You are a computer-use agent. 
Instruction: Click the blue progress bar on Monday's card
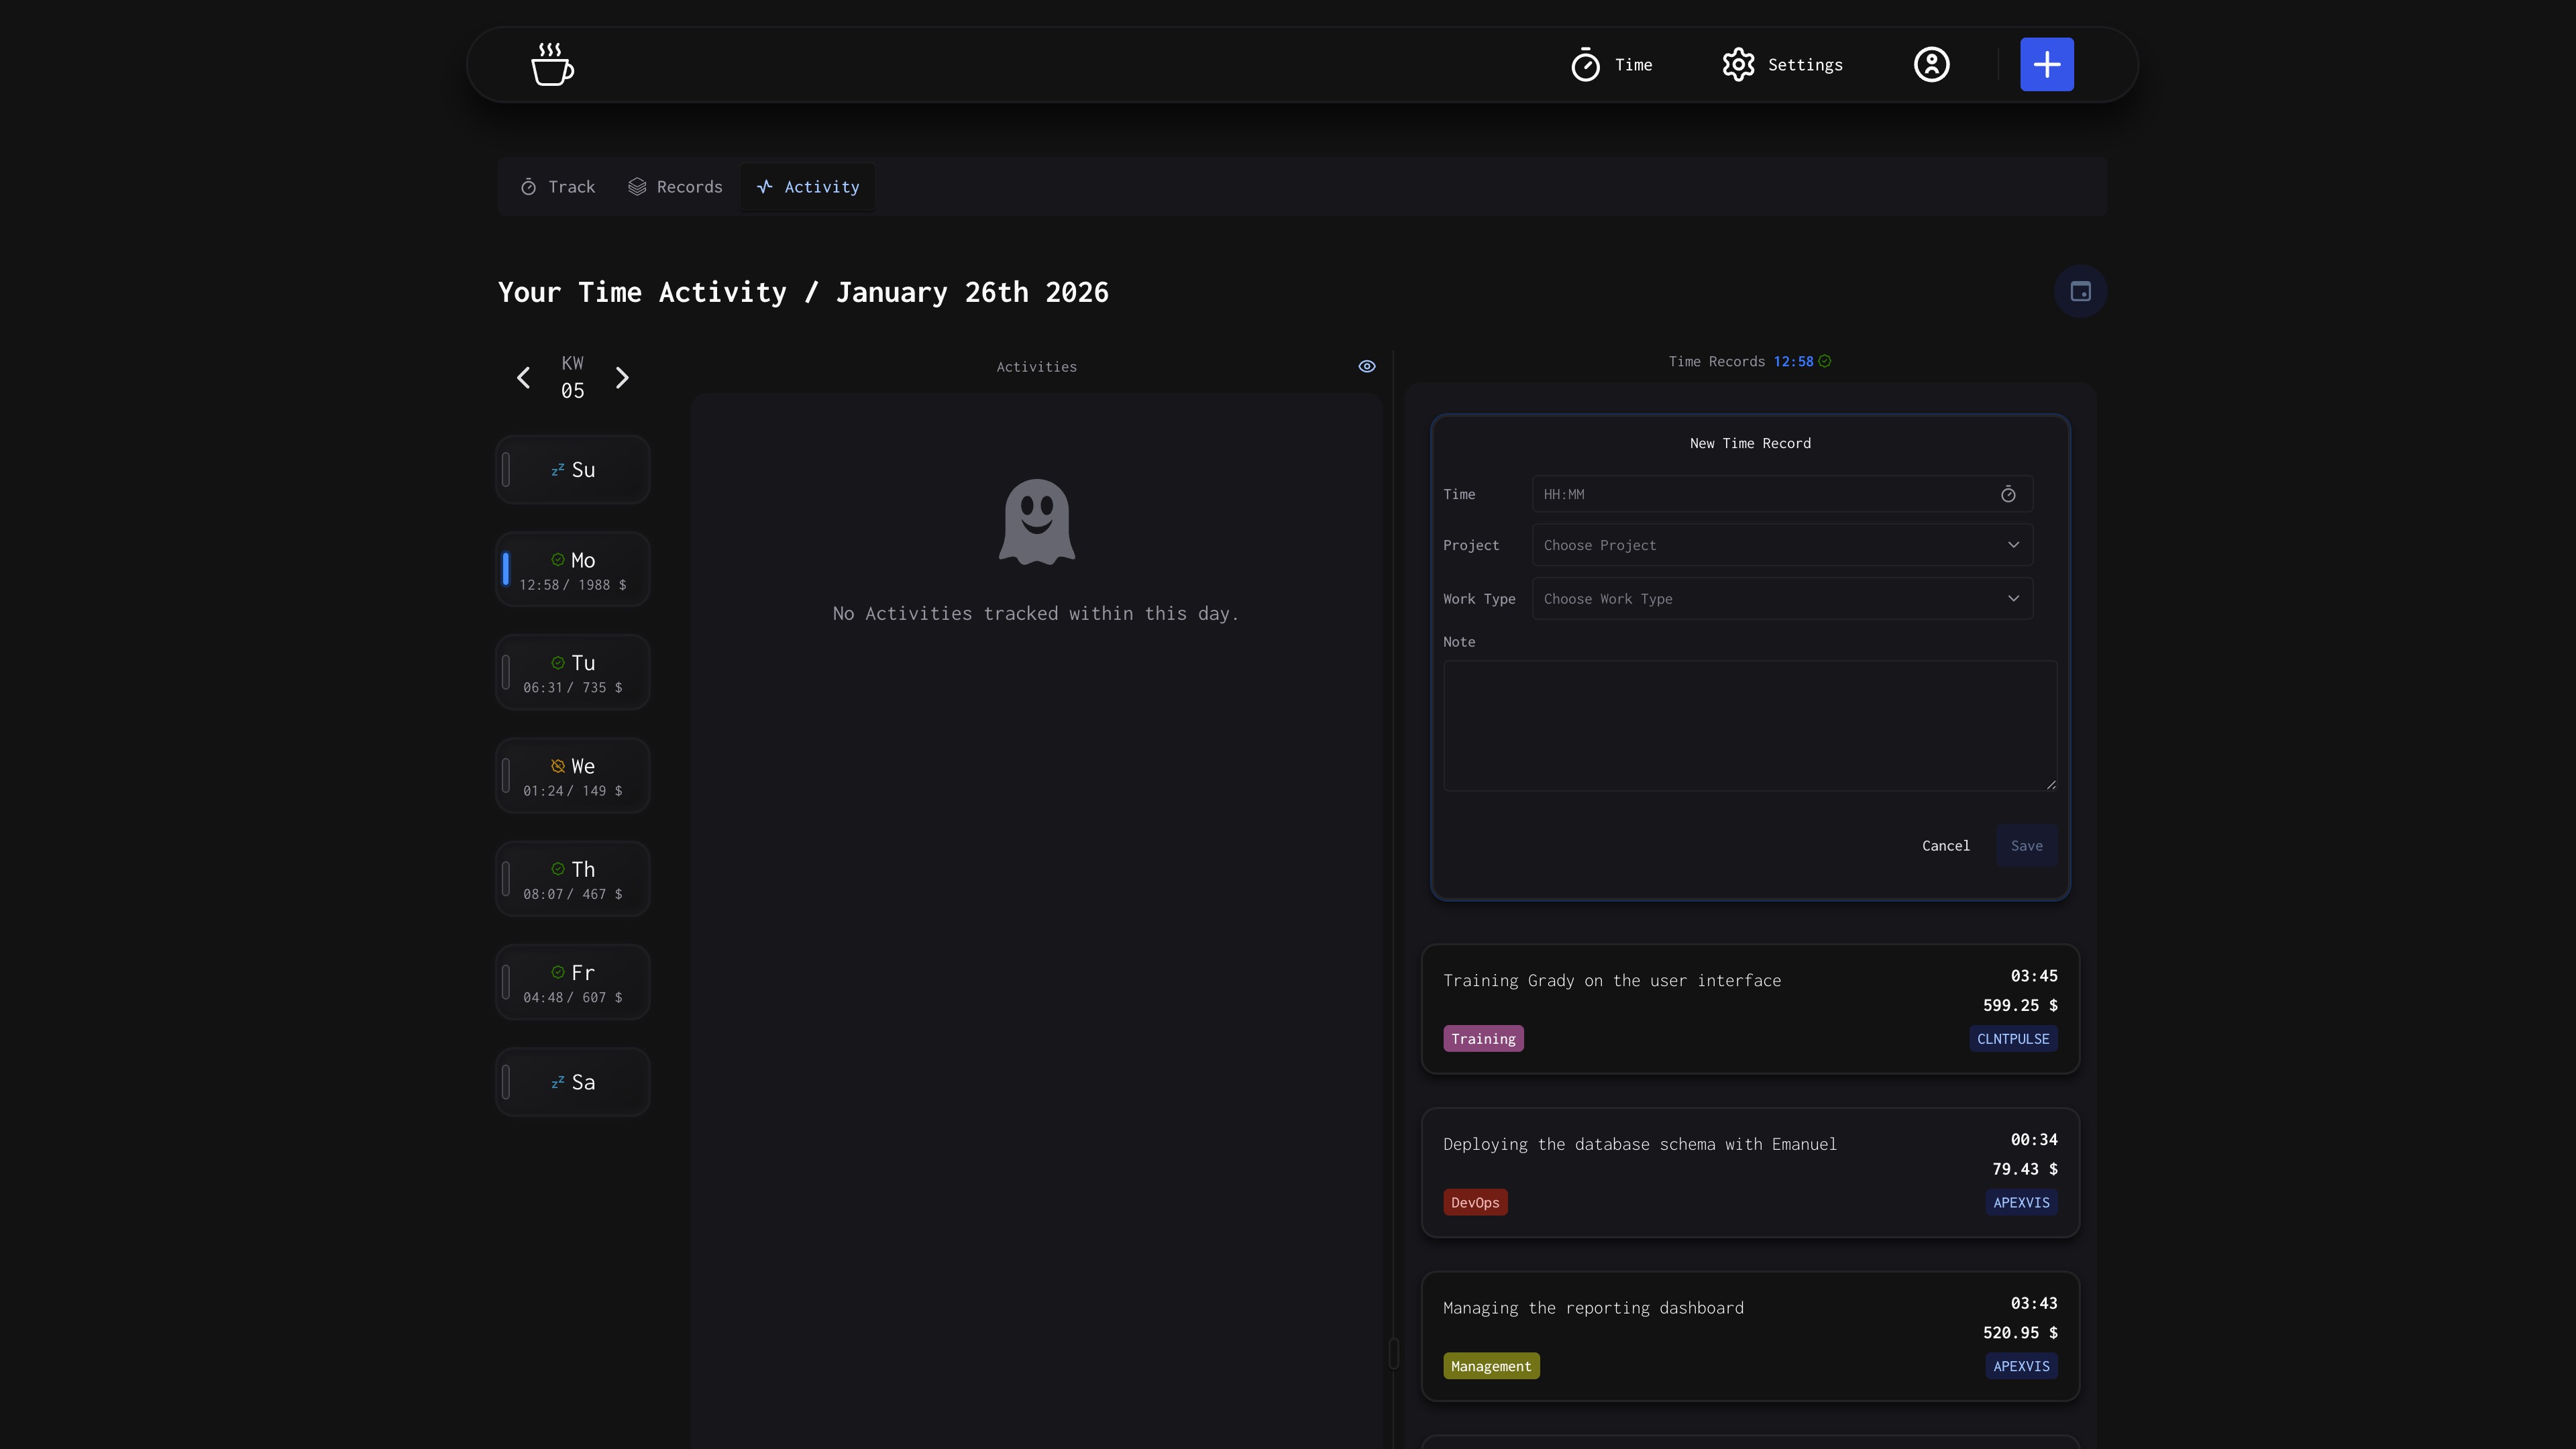pyautogui.click(x=507, y=569)
